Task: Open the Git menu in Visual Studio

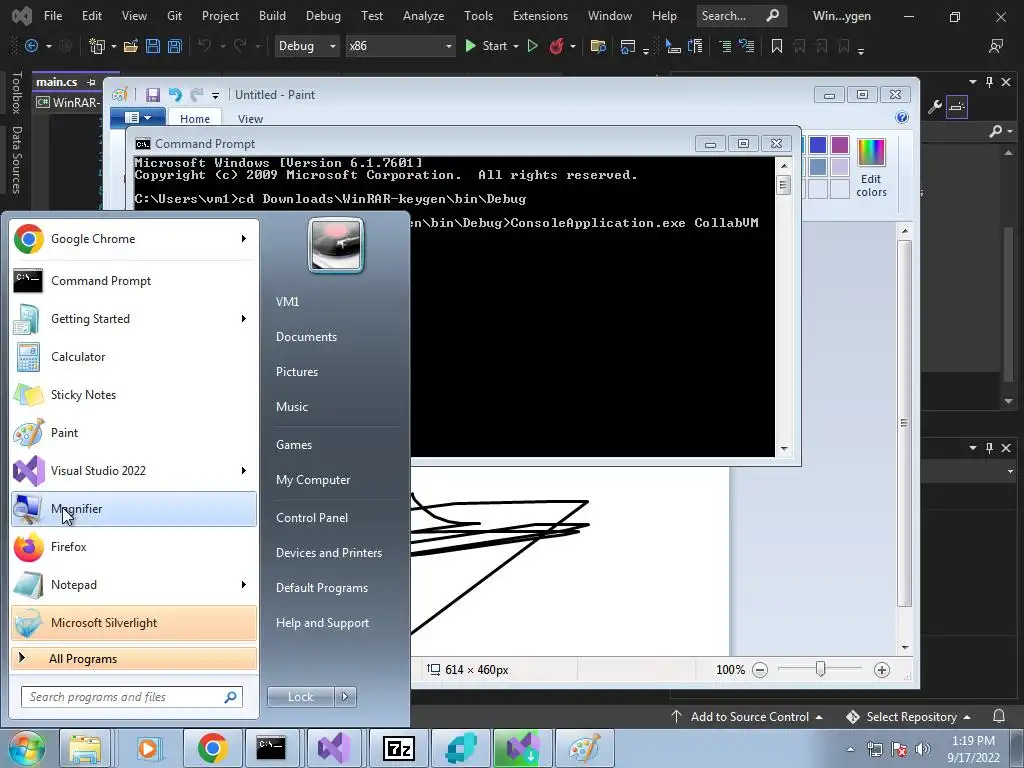Action: 174,16
